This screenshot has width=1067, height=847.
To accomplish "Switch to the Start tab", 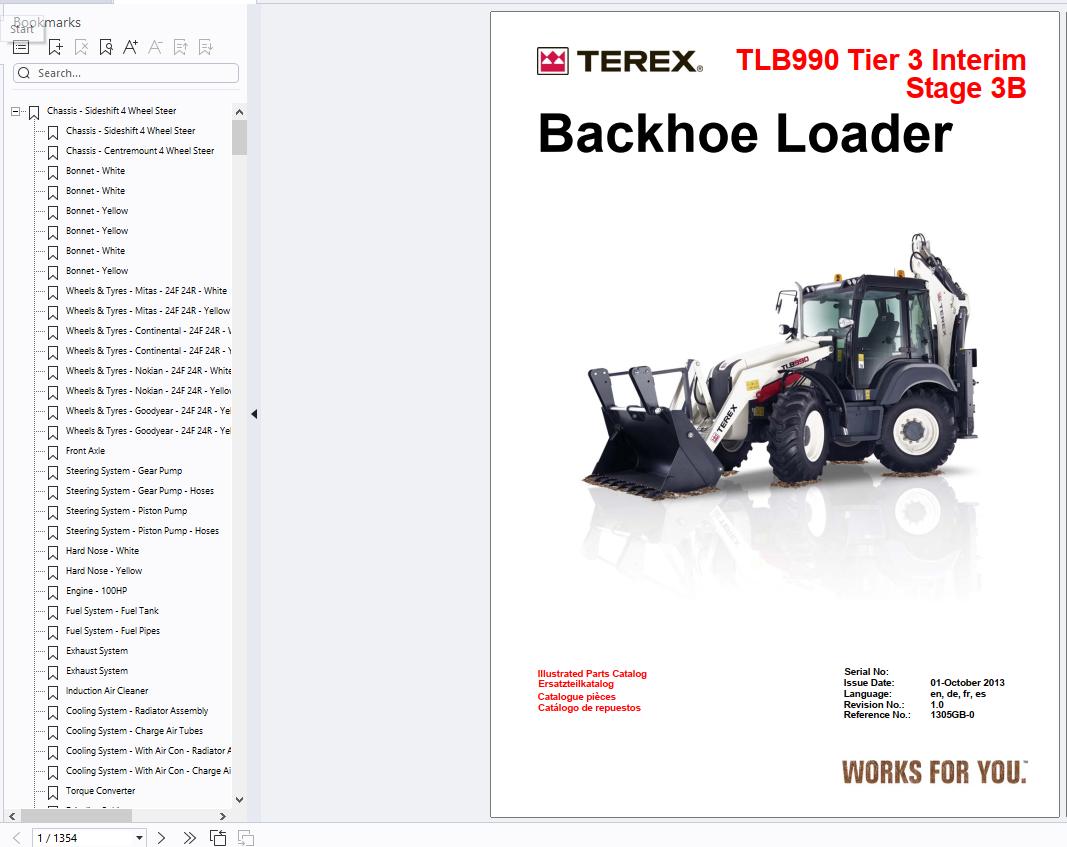I will (x=20, y=29).
